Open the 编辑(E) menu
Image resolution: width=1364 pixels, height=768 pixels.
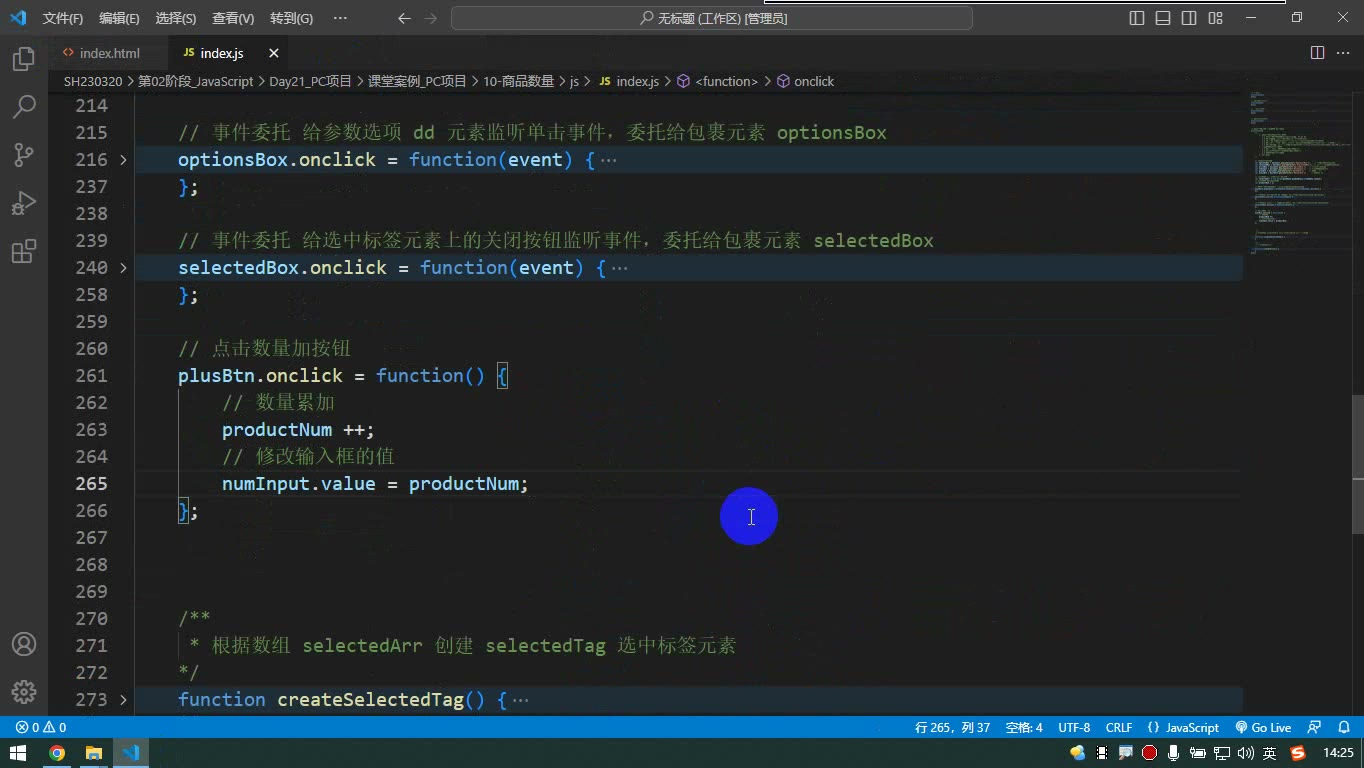(120, 18)
